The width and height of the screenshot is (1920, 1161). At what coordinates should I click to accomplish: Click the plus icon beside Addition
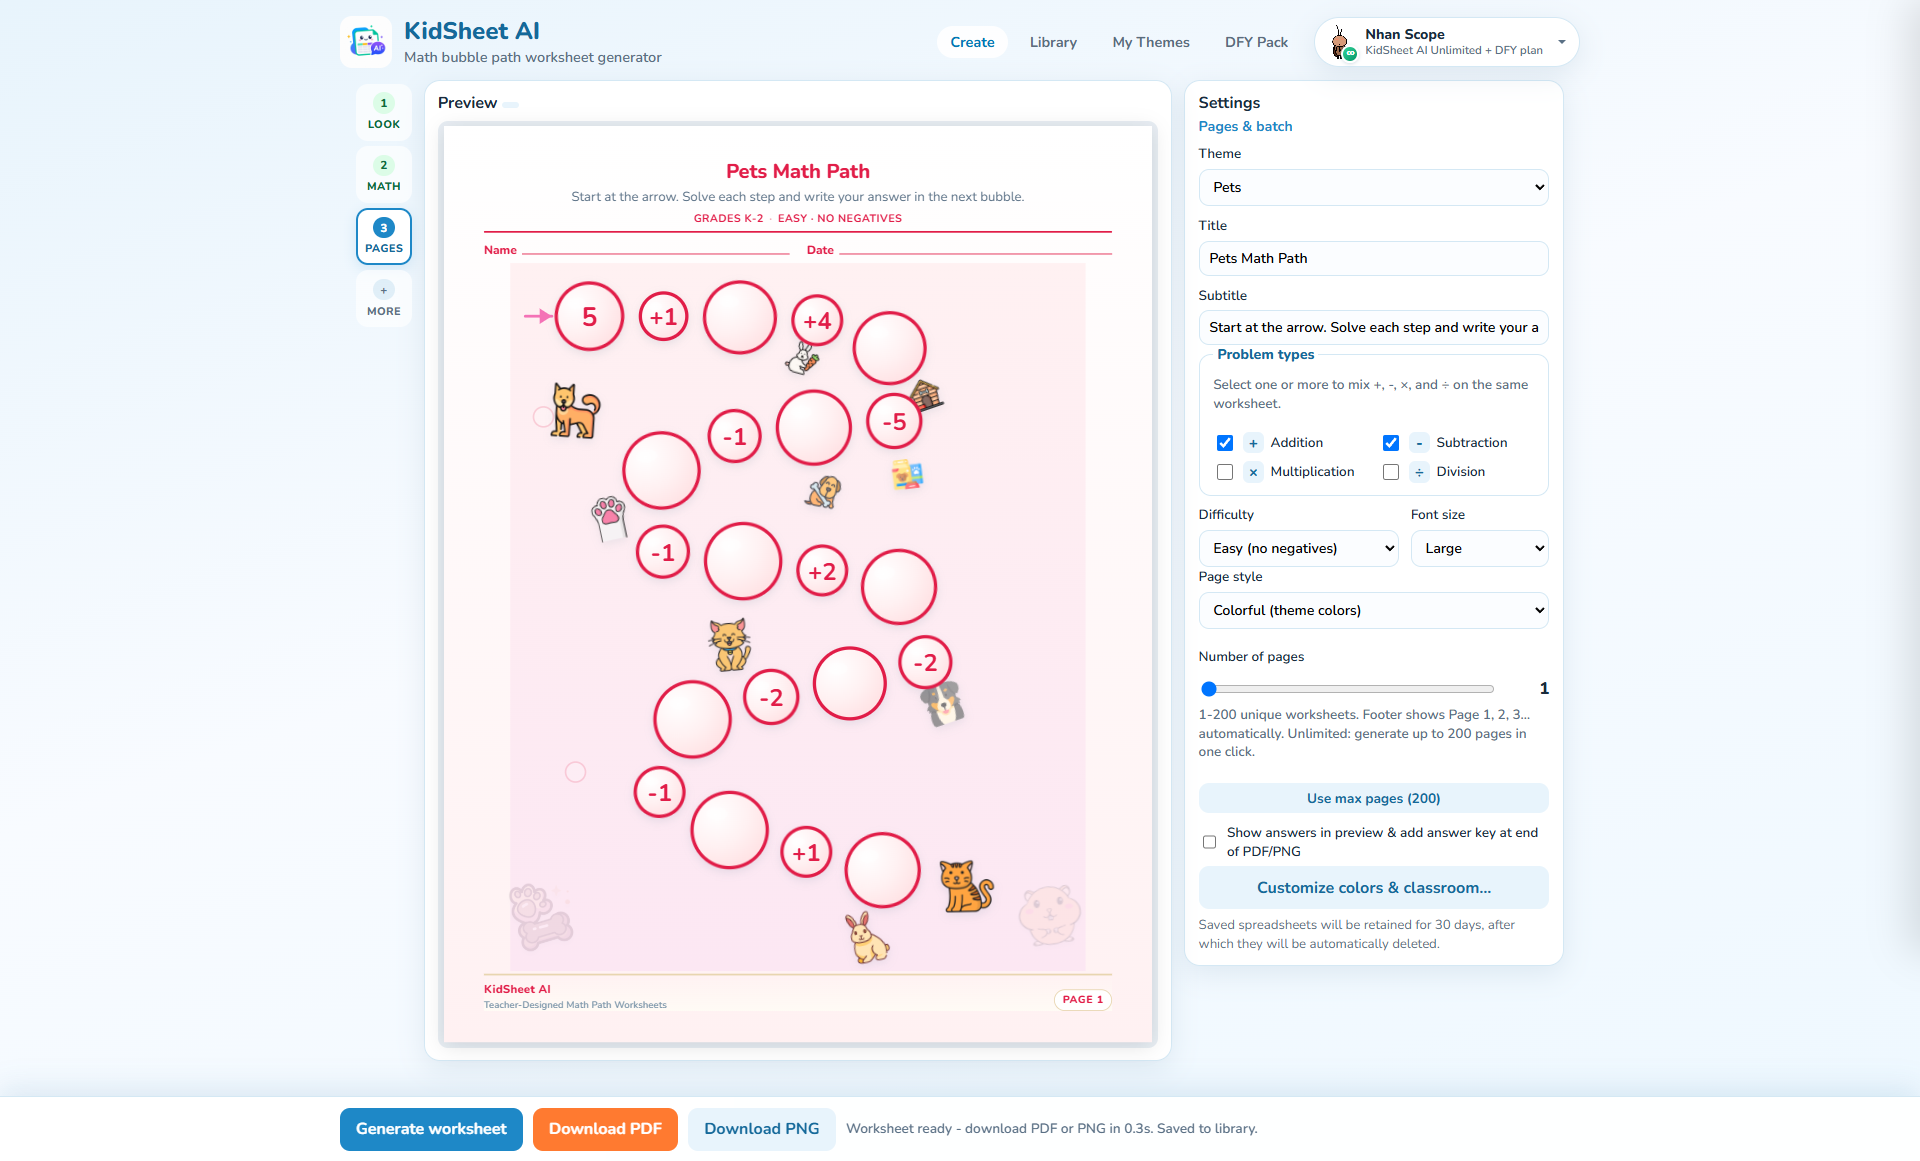(x=1253, y=443)
